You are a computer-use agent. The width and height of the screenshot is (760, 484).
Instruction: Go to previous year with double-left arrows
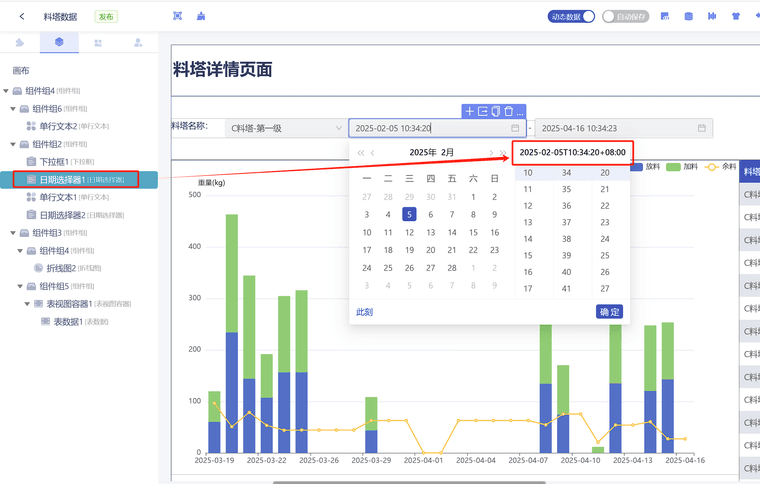pos(361,153)
